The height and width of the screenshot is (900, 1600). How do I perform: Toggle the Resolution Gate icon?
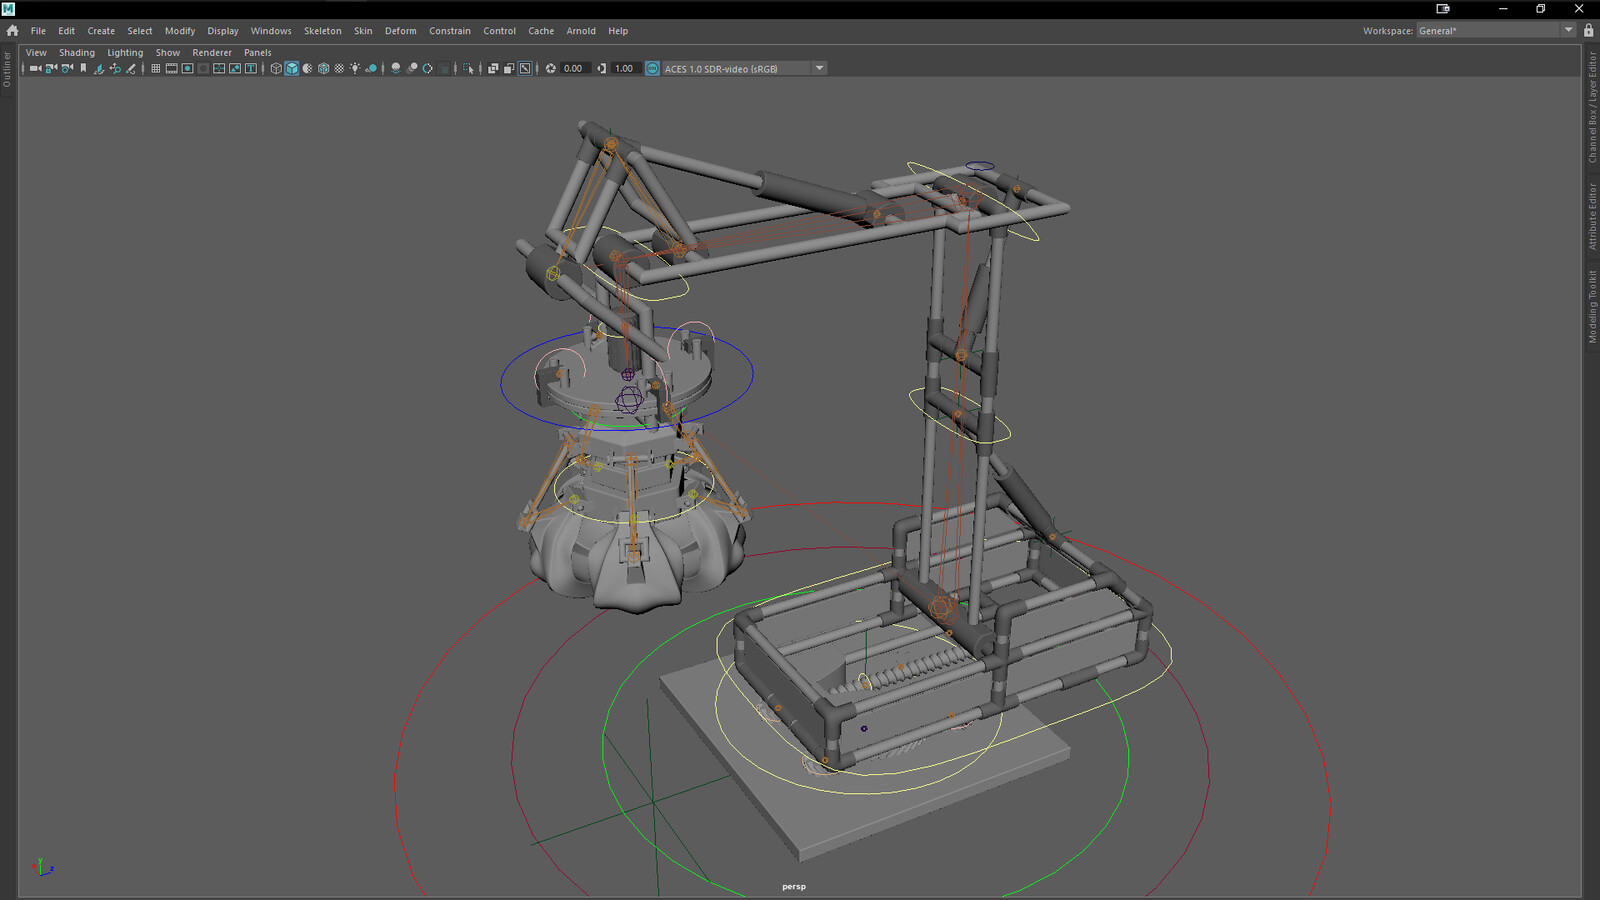pyautogui.click(x=187, y=68)
